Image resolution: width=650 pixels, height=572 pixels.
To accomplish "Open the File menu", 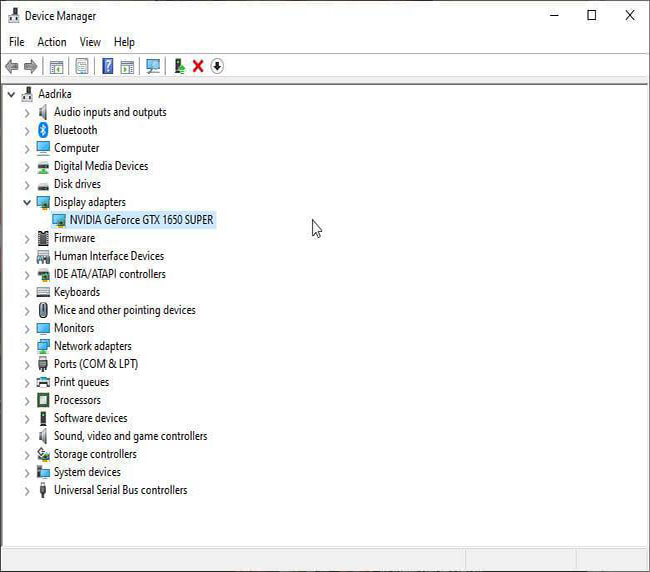I will (16, 42).
